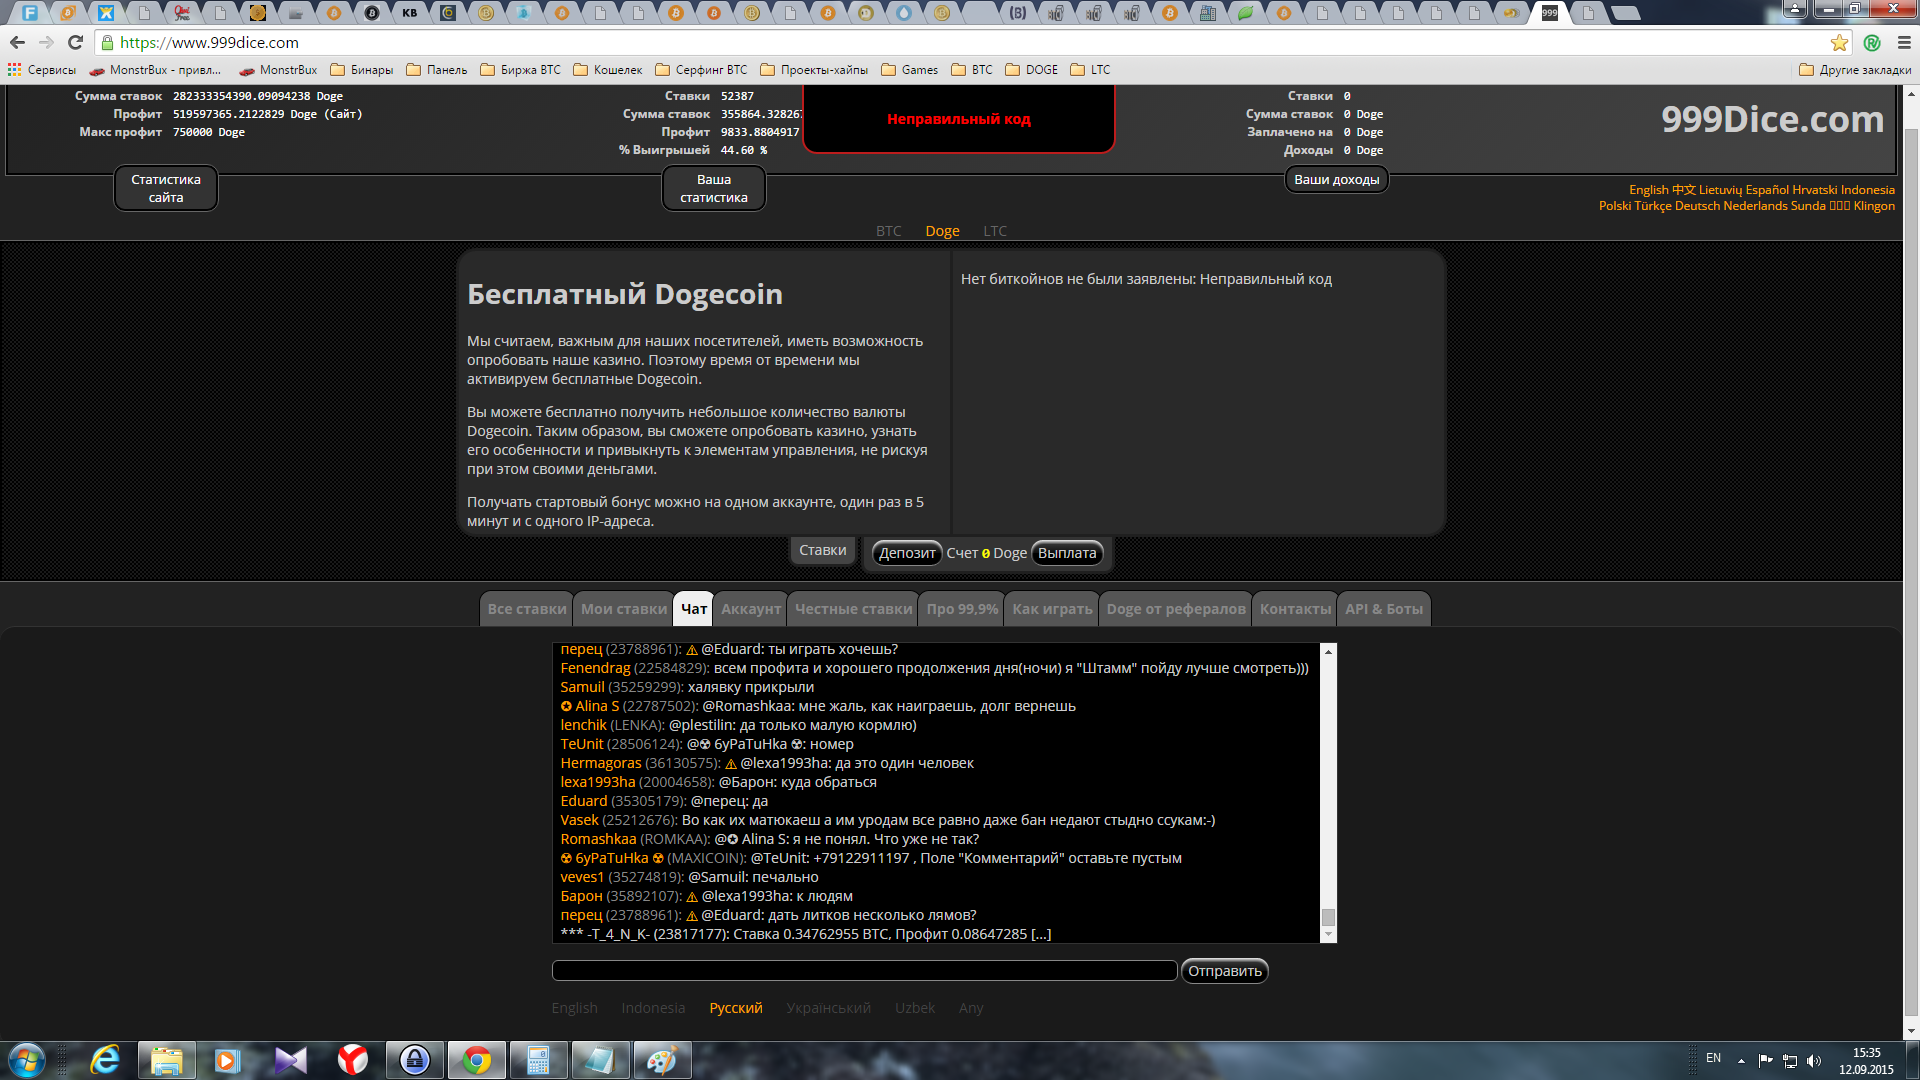Open the Панель bookmark folder
Image resolution: width=1920 pixels, height=1080 pixels.
pos(437,70)
